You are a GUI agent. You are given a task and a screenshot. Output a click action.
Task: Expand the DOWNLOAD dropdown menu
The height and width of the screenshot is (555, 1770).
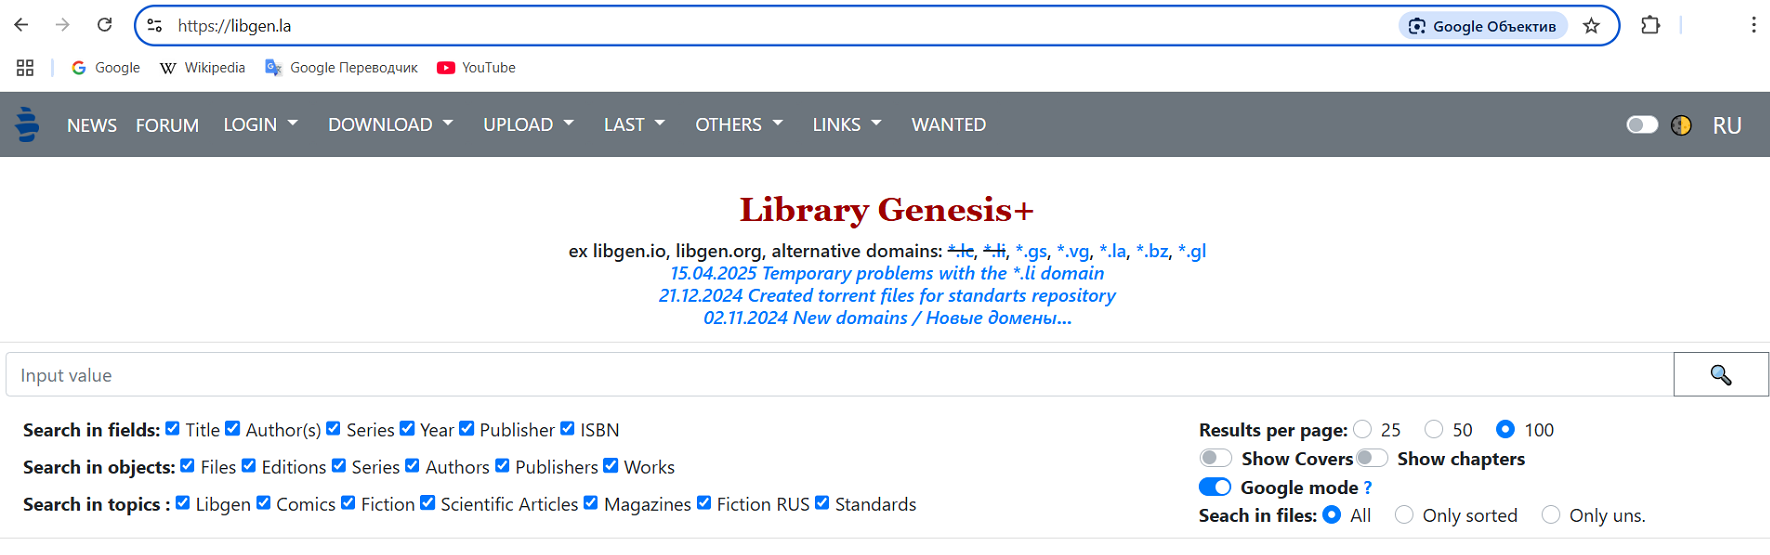click(x=391, y=124)
